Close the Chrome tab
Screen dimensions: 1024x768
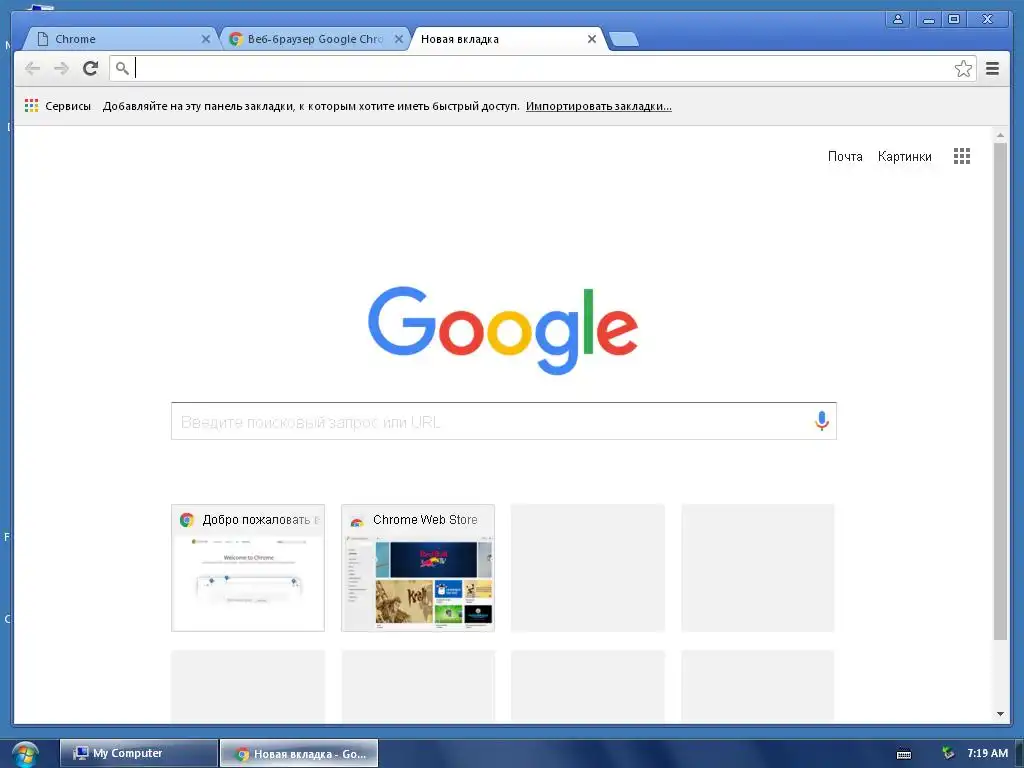[x=206, y=39]
